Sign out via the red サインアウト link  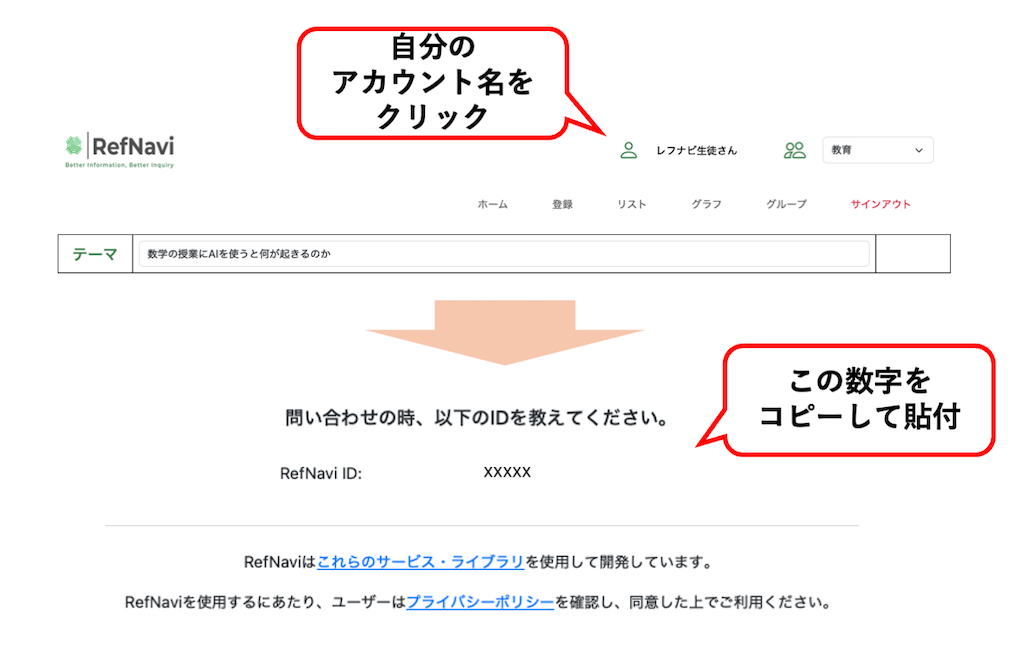(880, 204)
